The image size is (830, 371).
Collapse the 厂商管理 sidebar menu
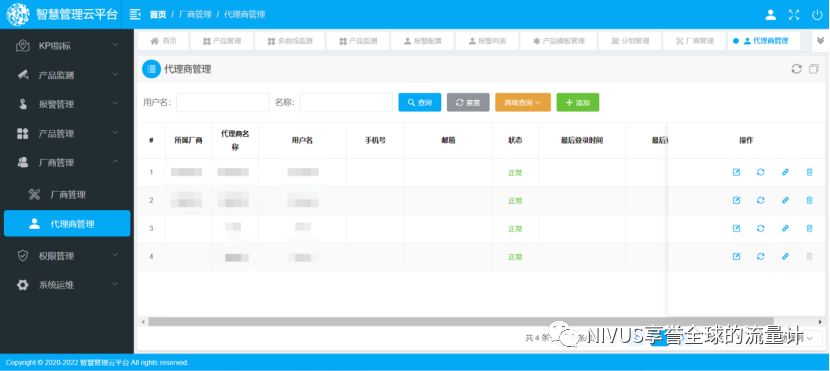[68, 162]
